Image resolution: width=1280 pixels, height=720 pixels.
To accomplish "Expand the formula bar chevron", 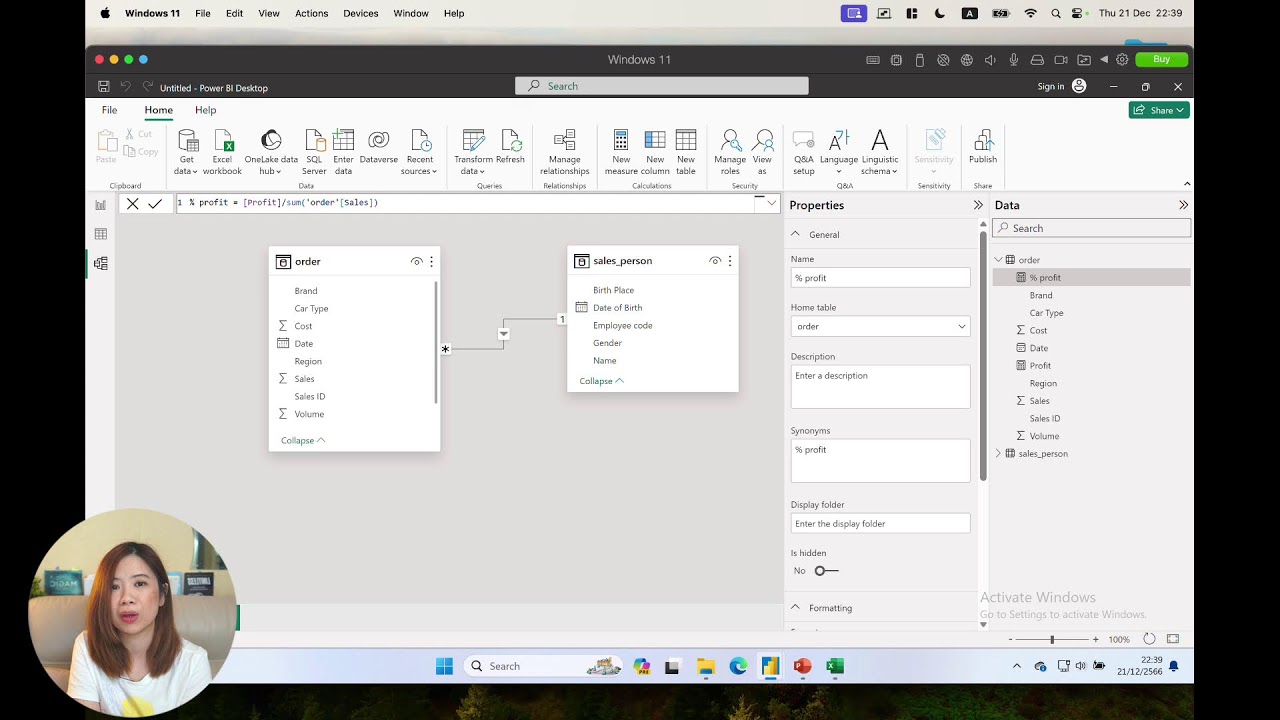I will (x=771, y=203).
